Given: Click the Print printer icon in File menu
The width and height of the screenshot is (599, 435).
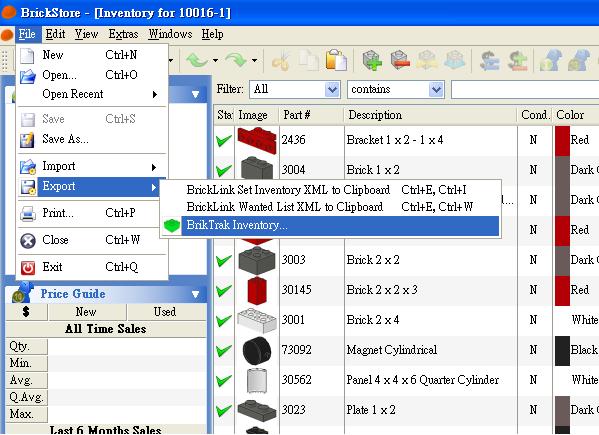Looking at the screenshot, I should pos(28,213).
